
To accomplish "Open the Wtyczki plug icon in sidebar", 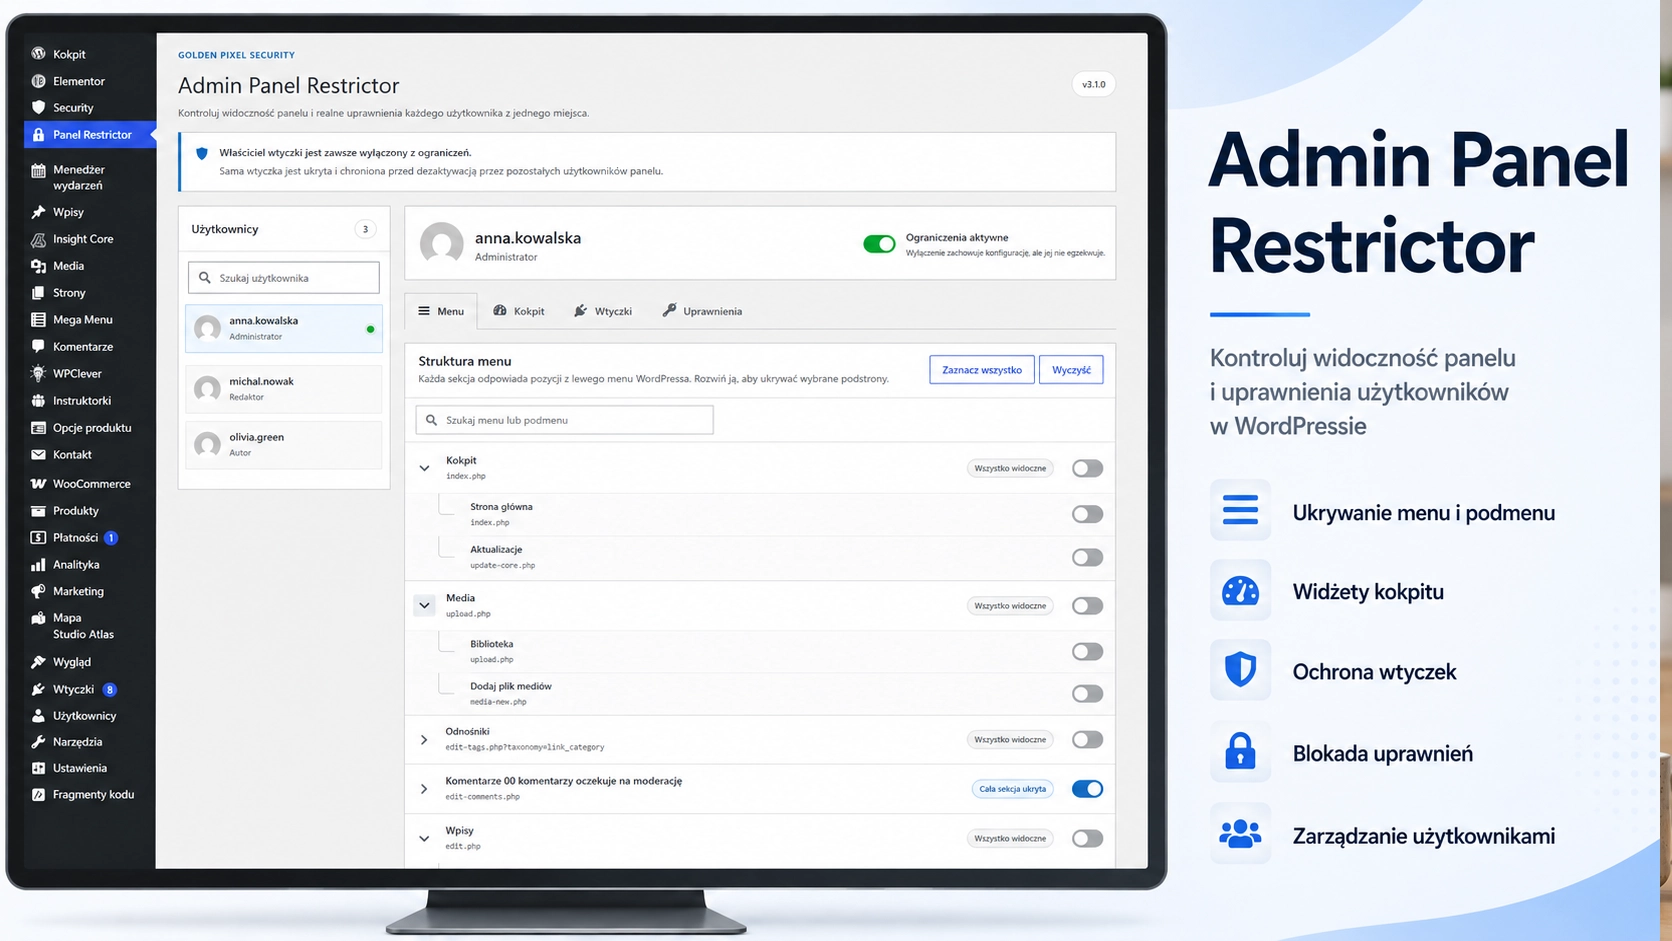I will [x=38, y=689].
